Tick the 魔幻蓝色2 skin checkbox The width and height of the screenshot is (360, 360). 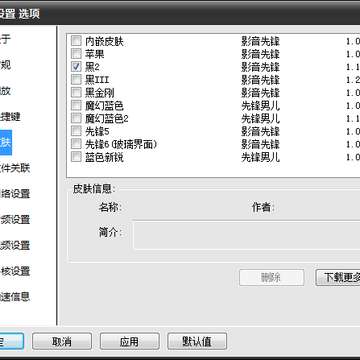(x=76, y=118)
